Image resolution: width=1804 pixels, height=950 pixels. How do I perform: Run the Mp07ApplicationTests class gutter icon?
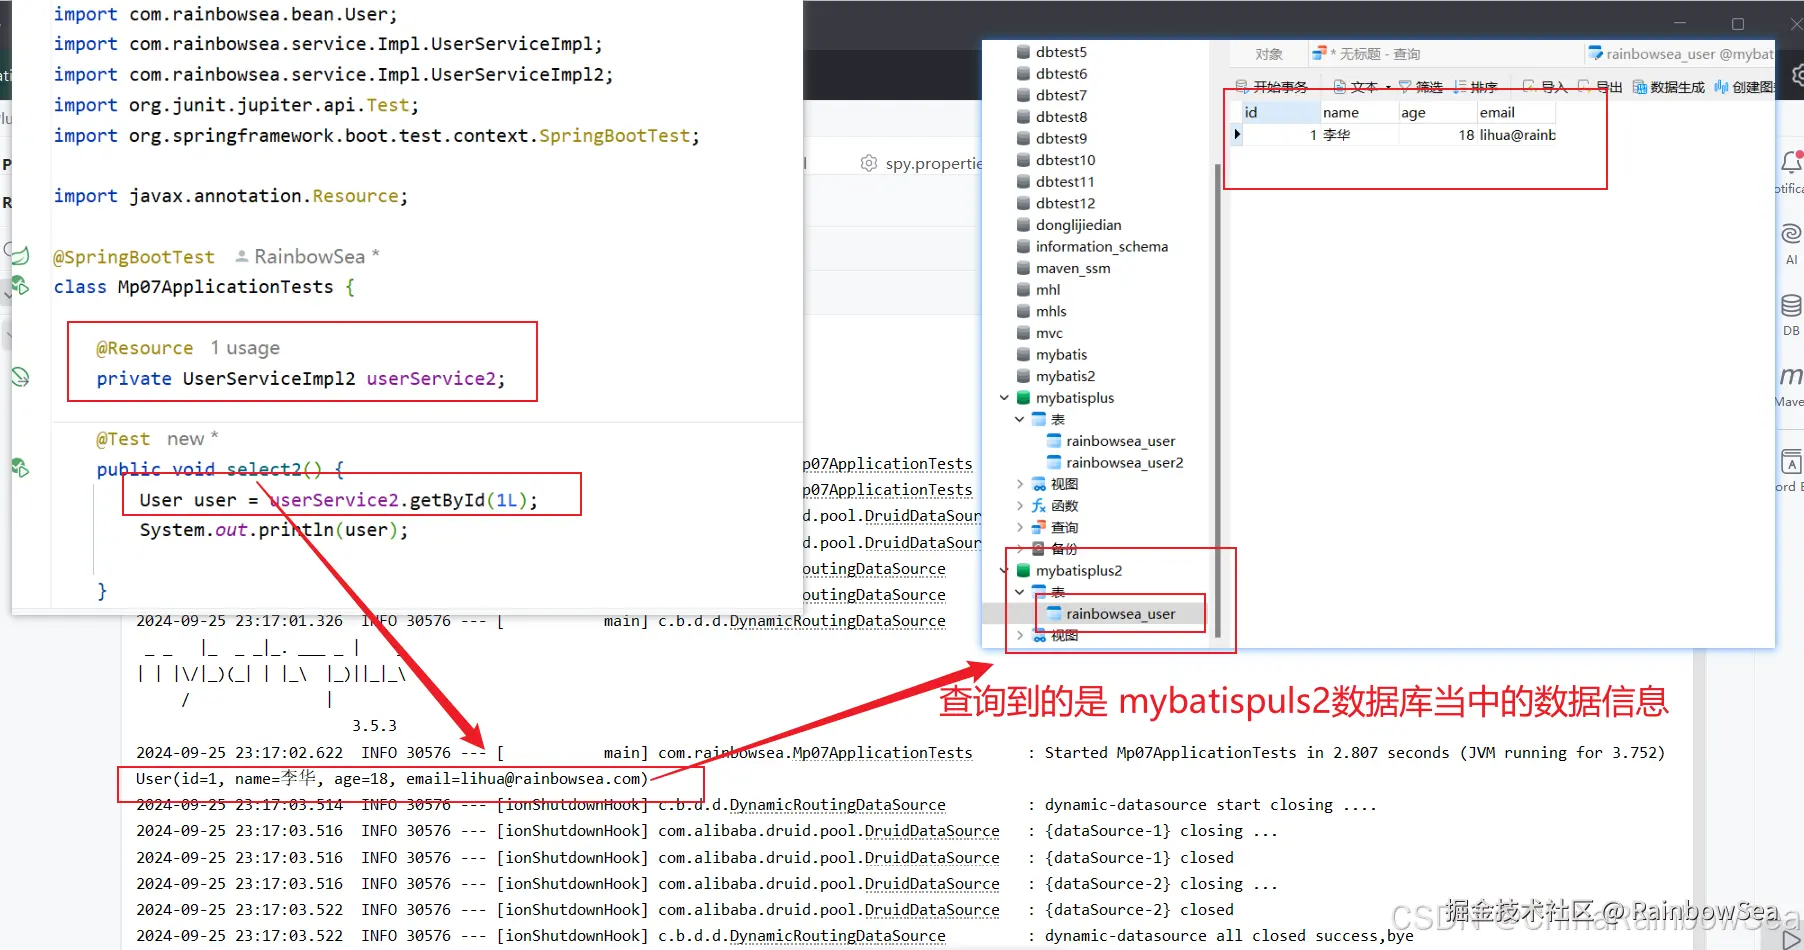click(x=20, y=286)
